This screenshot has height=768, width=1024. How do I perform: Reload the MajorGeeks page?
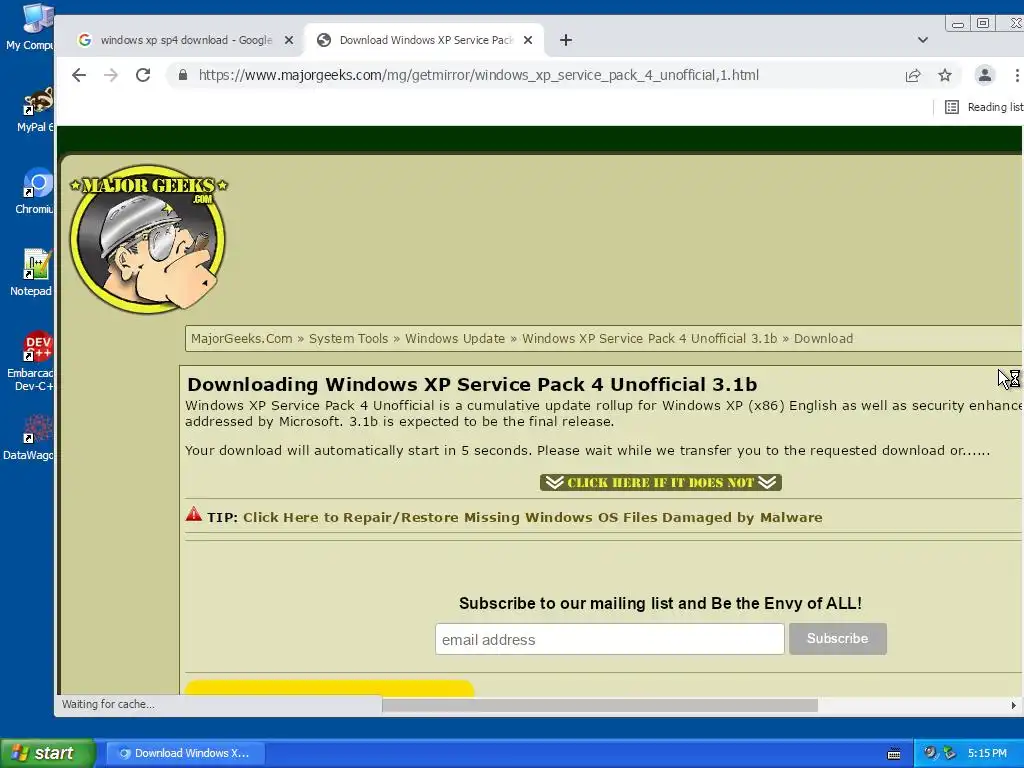click(143, 75)
